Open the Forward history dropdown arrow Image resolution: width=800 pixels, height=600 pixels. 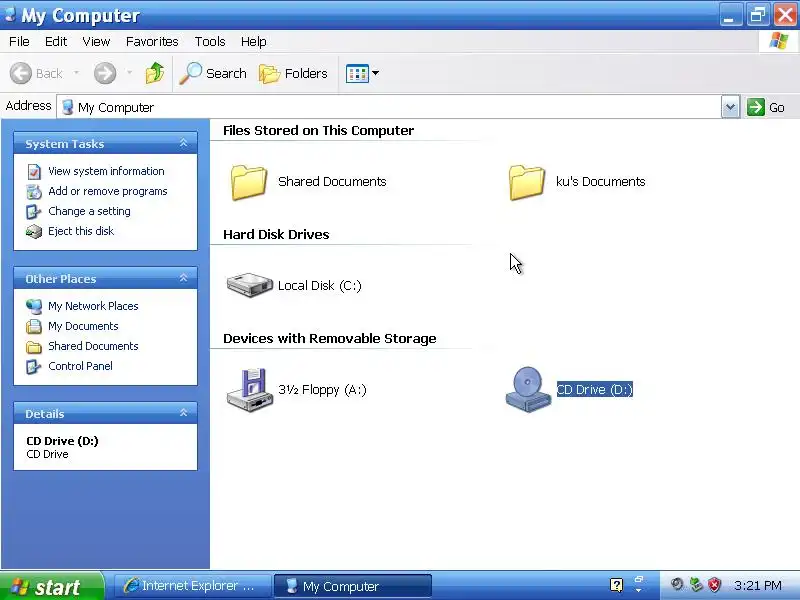[x=129, y=73]
